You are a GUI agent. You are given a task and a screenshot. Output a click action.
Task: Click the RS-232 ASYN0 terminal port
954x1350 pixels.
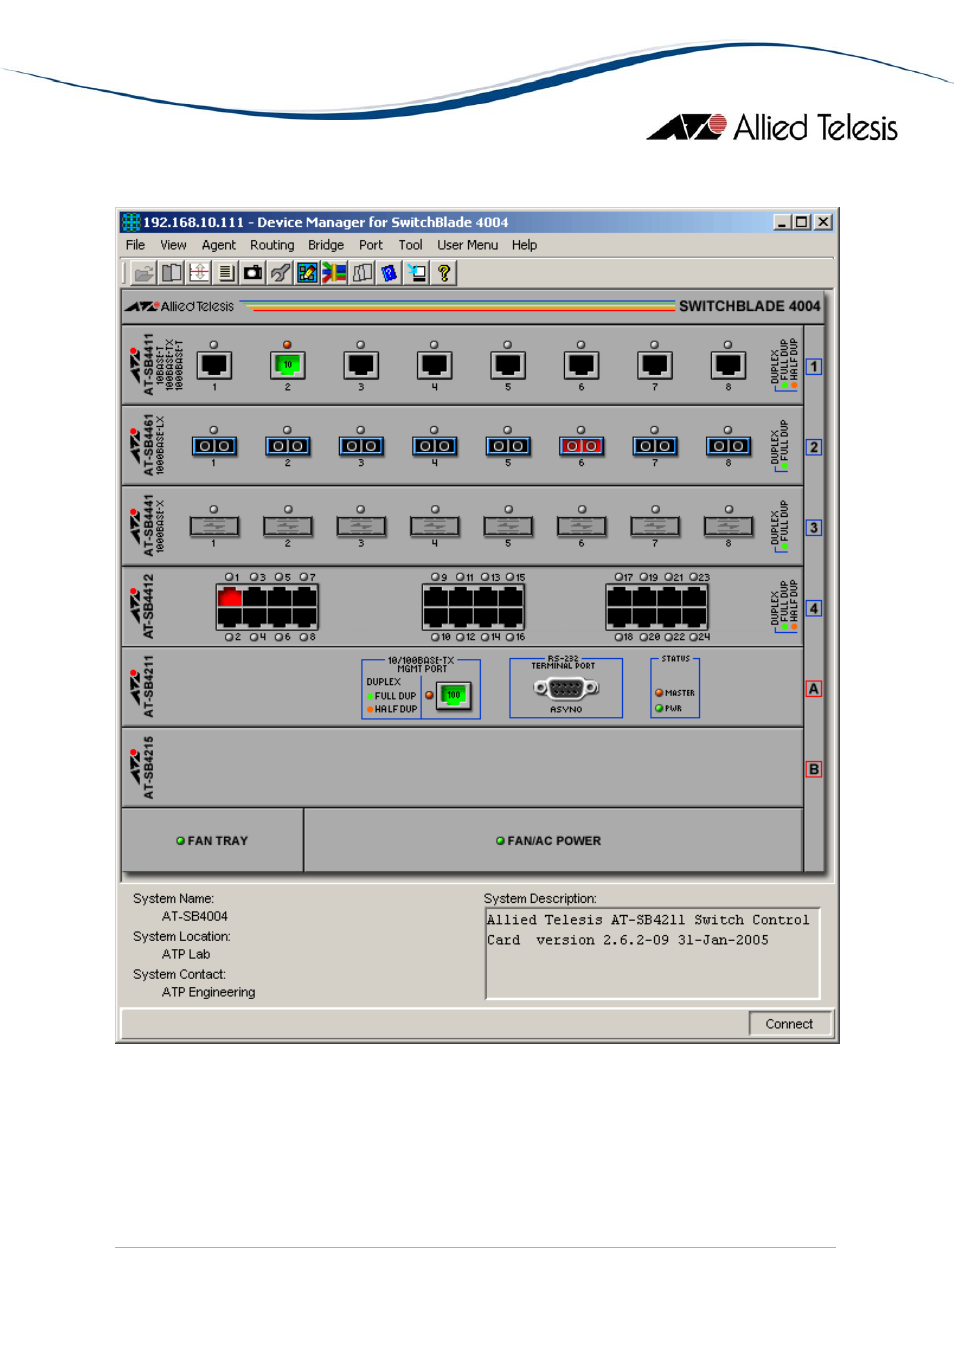tap(566, 688)
